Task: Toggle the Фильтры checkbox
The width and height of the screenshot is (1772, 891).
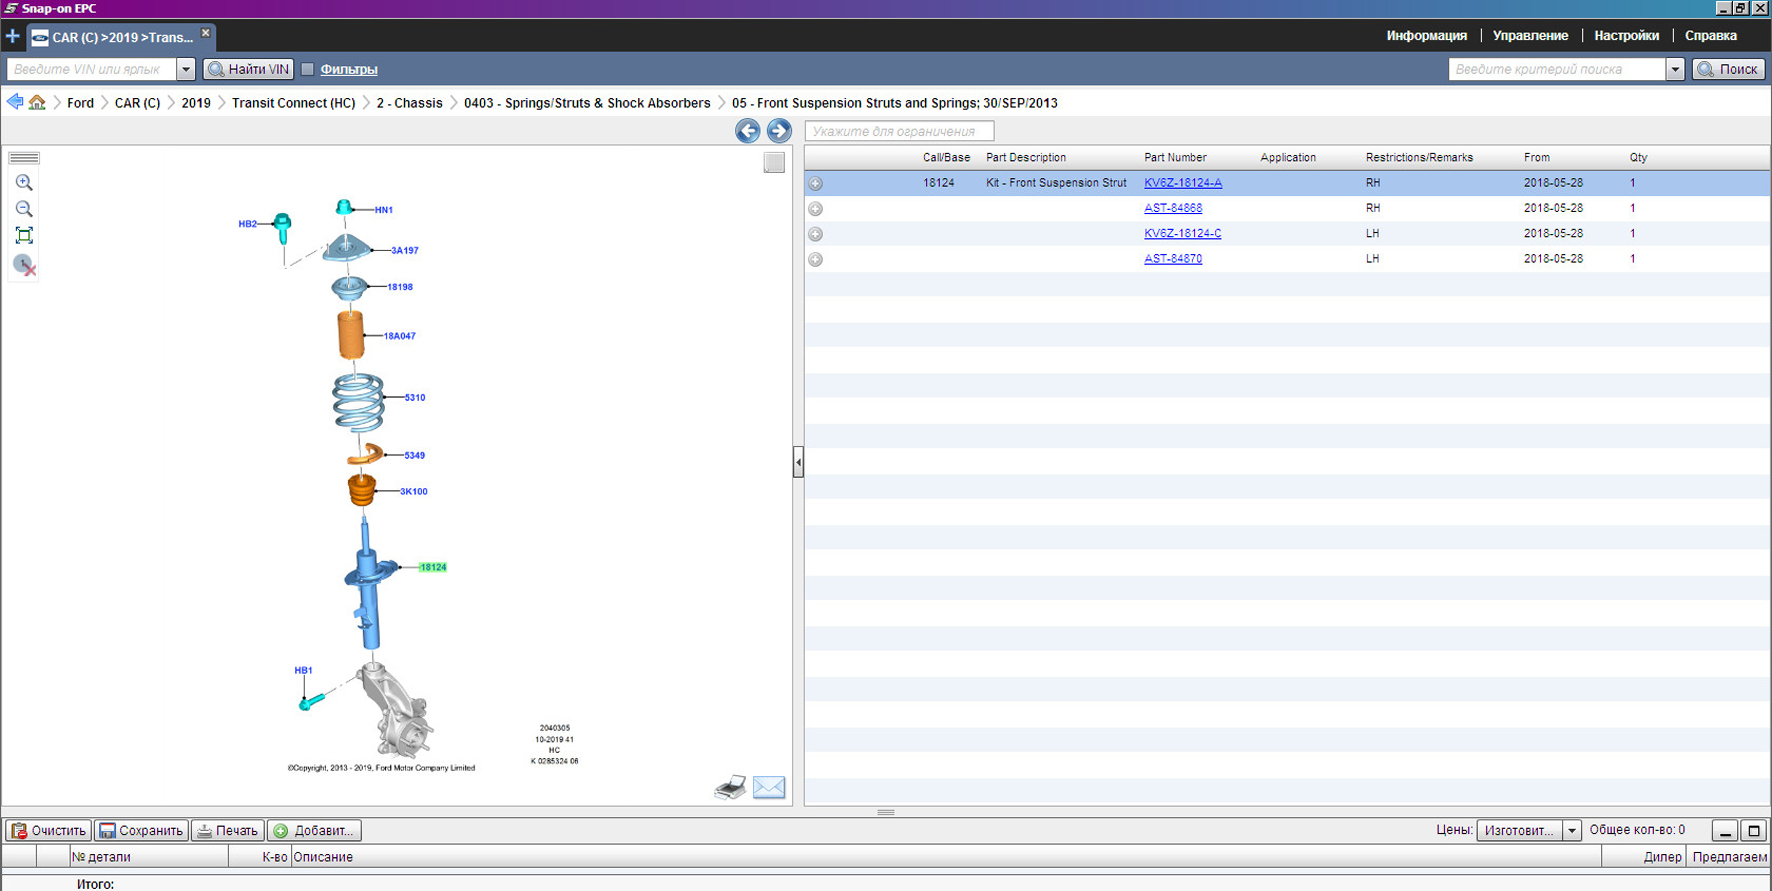Action: pyautogui.click(x=308, y=69)
